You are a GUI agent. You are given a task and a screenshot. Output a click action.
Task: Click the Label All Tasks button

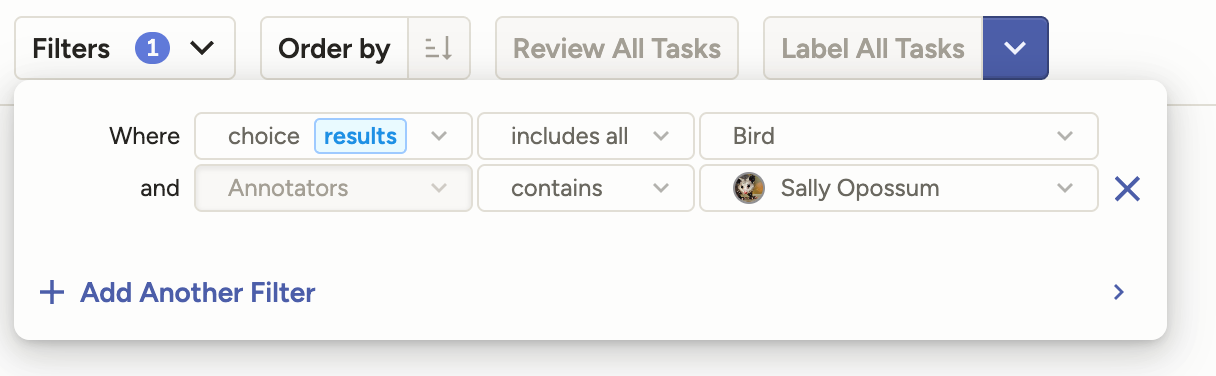pyautogui.click(x=873, y=48)
